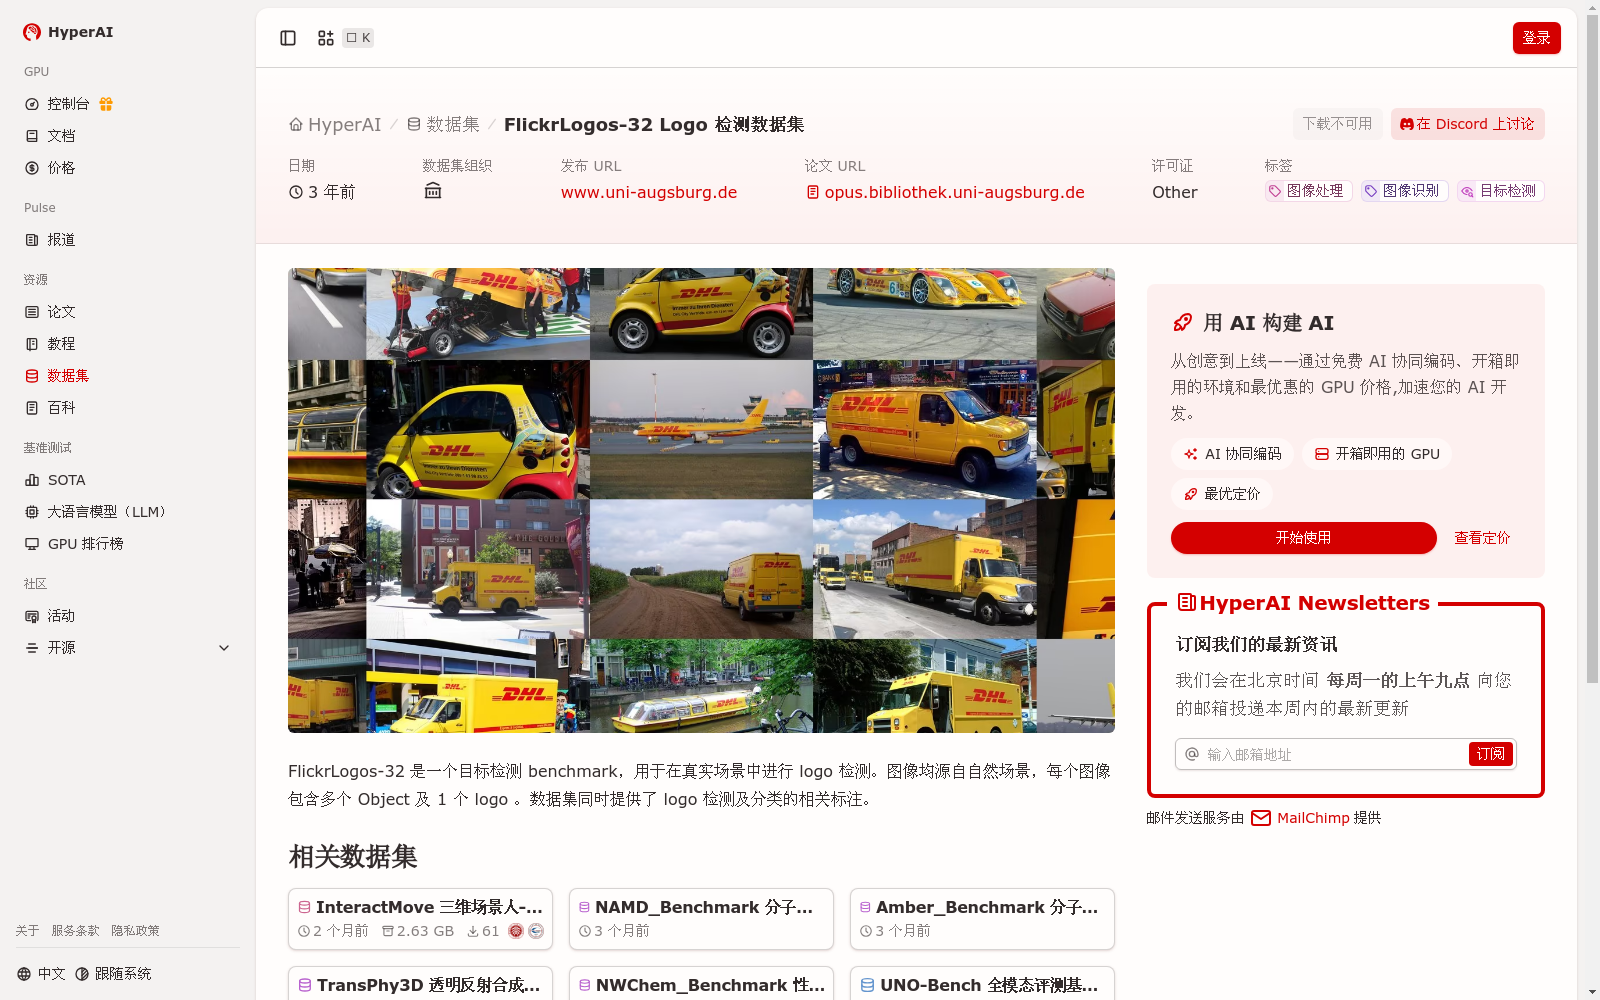The height and width of the screenshot is (1000, 1600).
Task: Open InteractMove 三维场景人 dataset card
Action: (x=420, y=919)
